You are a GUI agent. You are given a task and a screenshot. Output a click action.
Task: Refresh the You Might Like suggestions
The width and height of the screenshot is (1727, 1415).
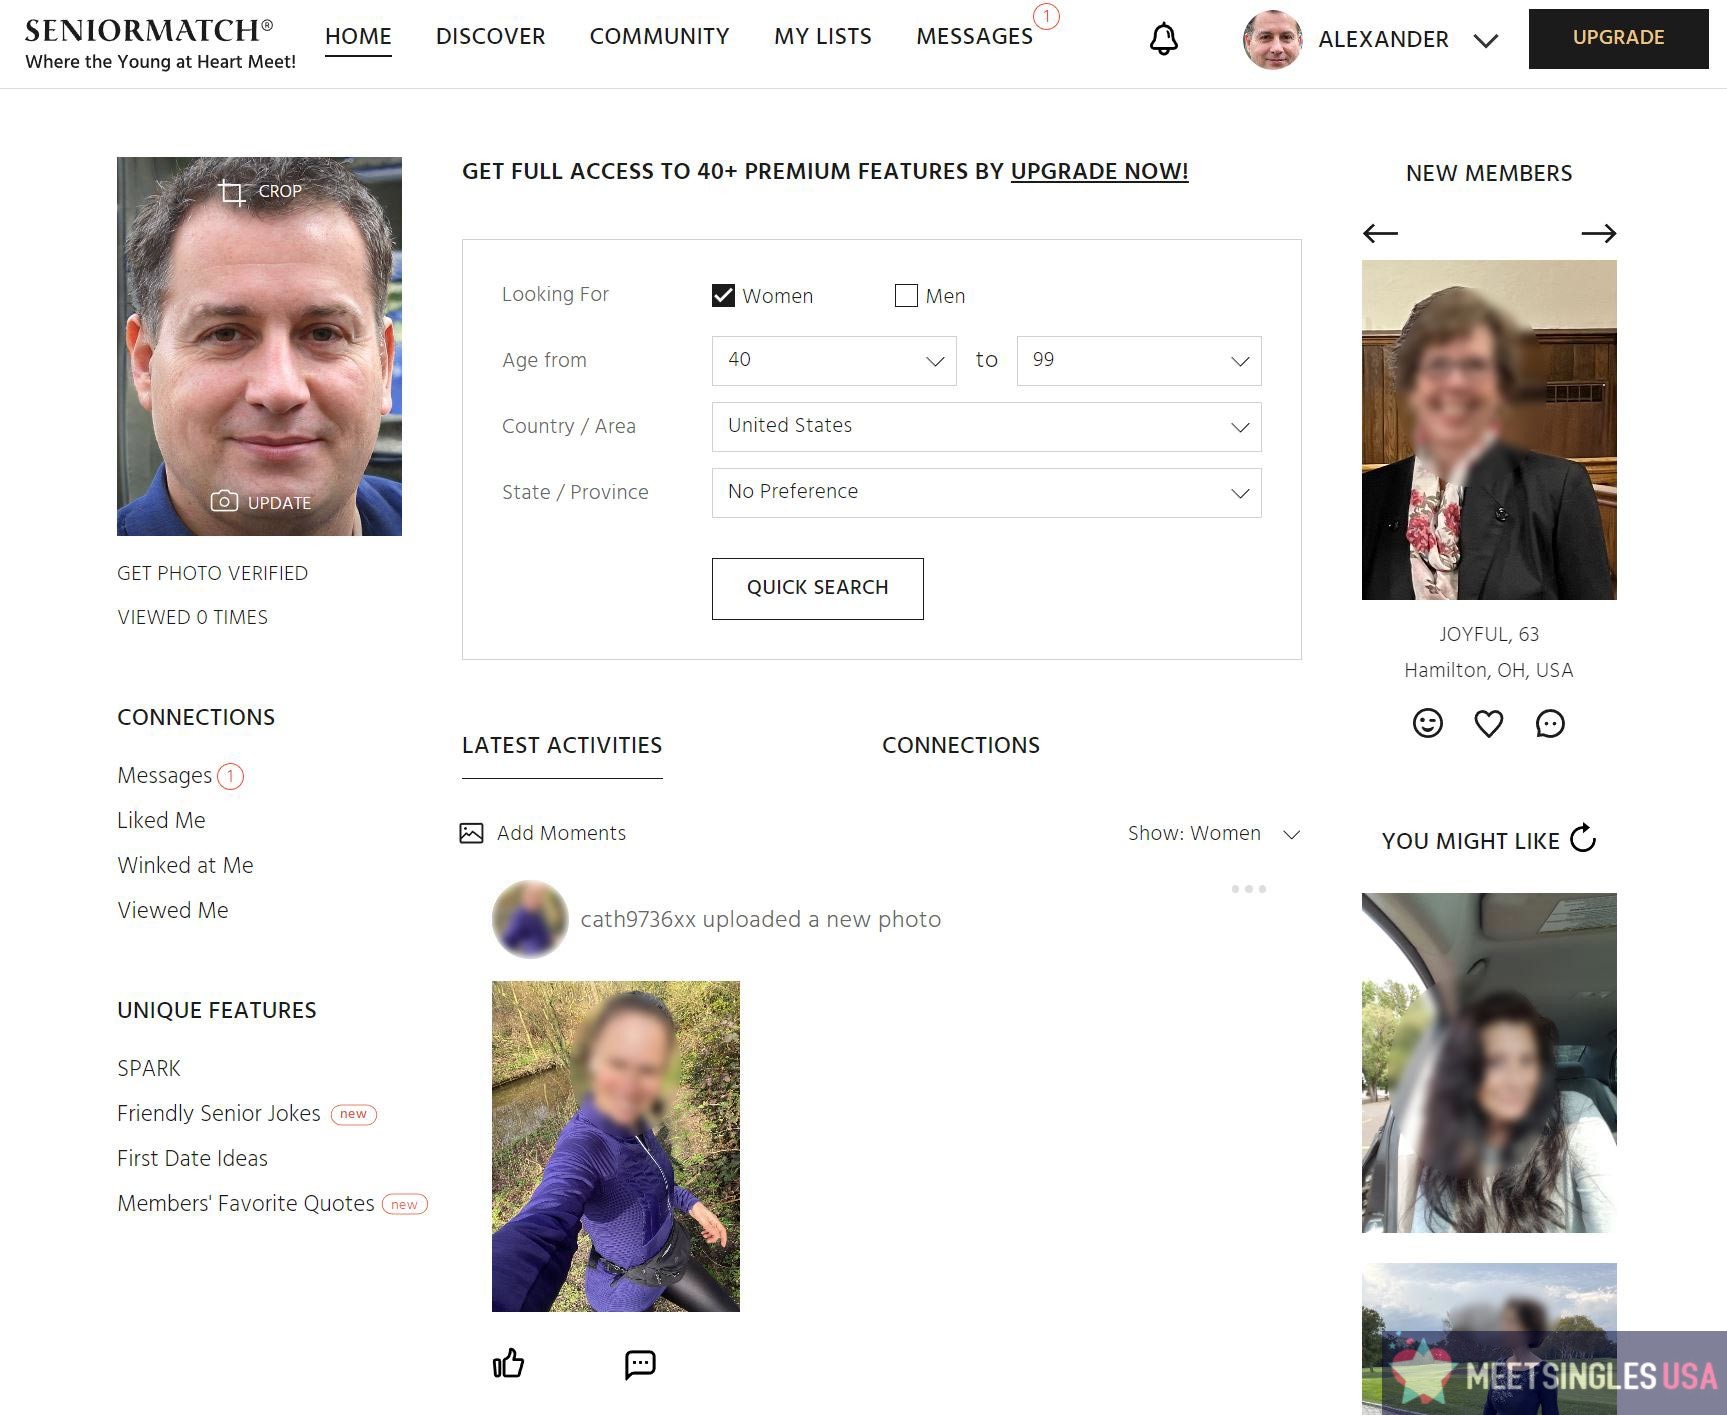1583,838
